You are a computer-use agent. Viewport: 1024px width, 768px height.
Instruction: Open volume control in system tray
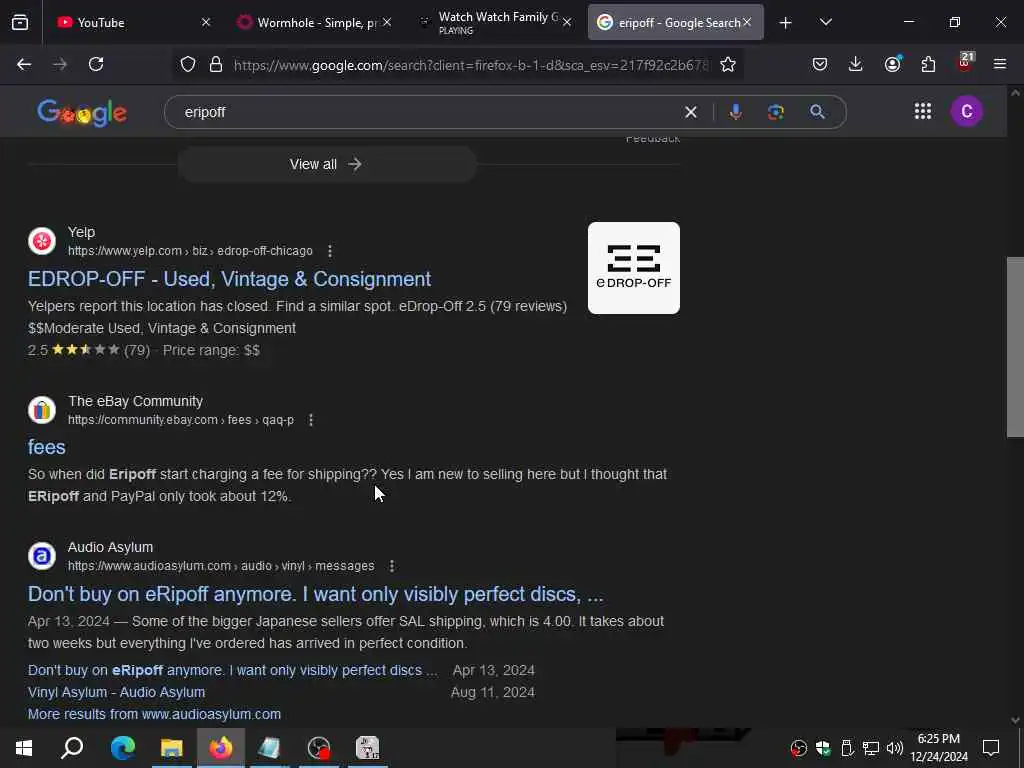[895, 748]
